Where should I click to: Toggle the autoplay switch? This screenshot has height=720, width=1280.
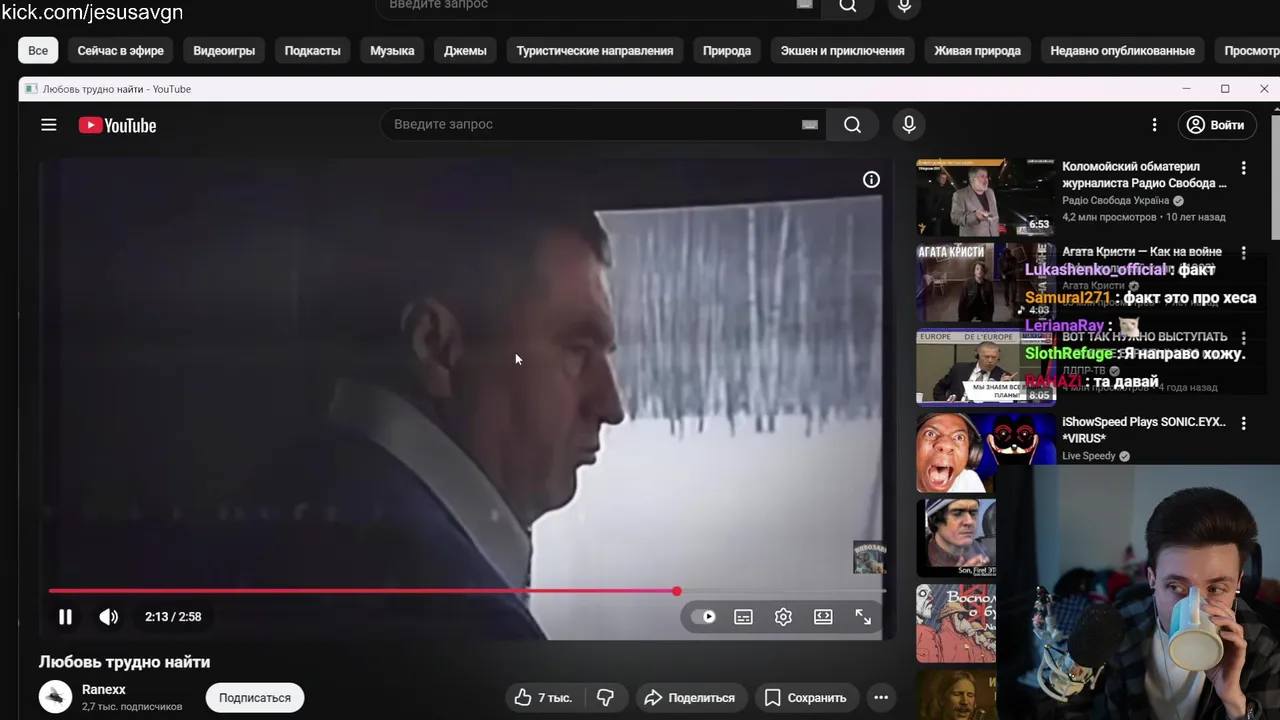(704, 617)
